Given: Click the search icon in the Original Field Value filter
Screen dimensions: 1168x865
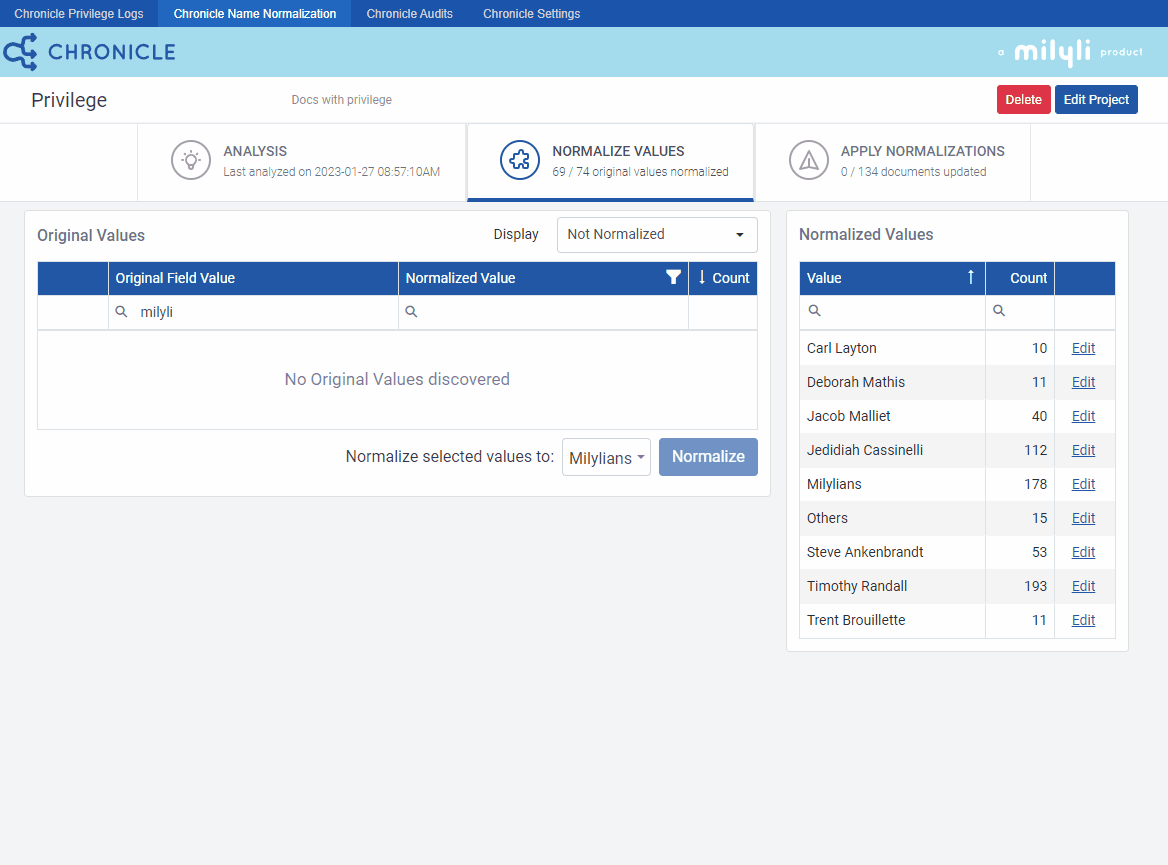Looking at the screenshot, I should (121, 311).
